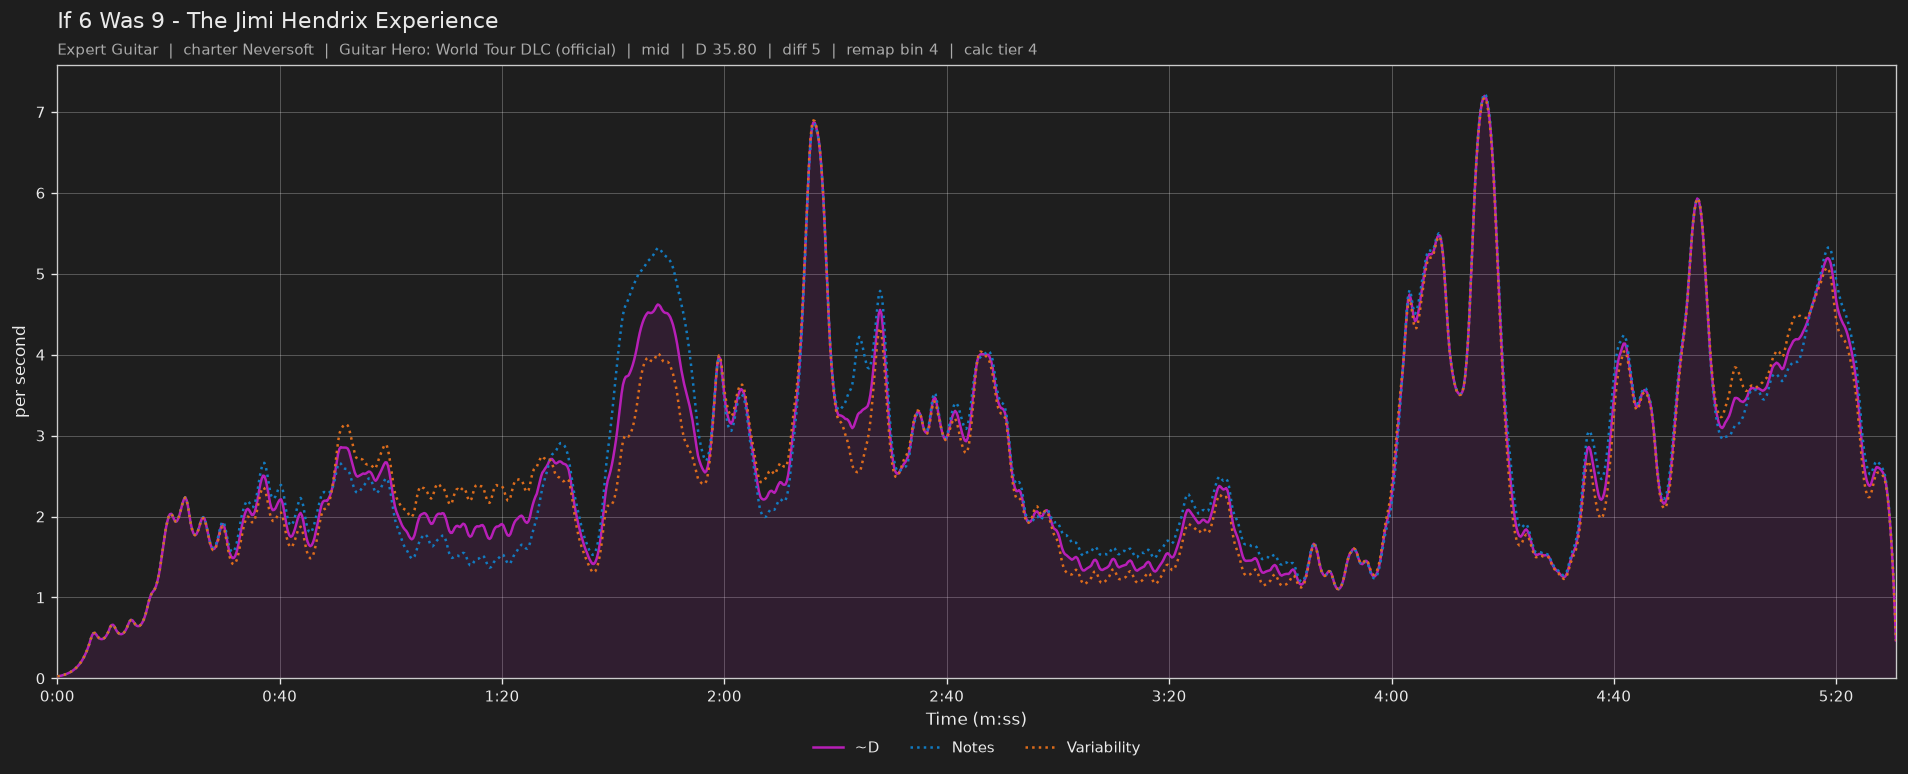
Task: Click the 3:20 x-axis tick label
Action: coord(1169,696)
